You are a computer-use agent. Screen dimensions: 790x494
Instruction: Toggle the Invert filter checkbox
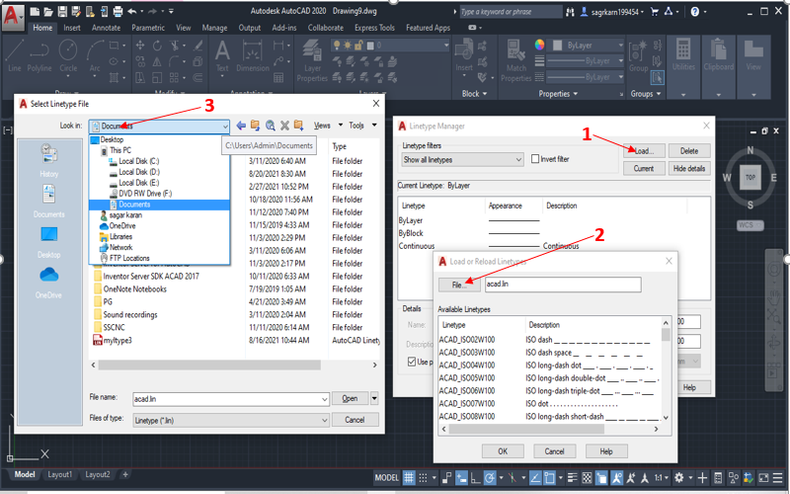pyautogui.click(x=535, y=159)
